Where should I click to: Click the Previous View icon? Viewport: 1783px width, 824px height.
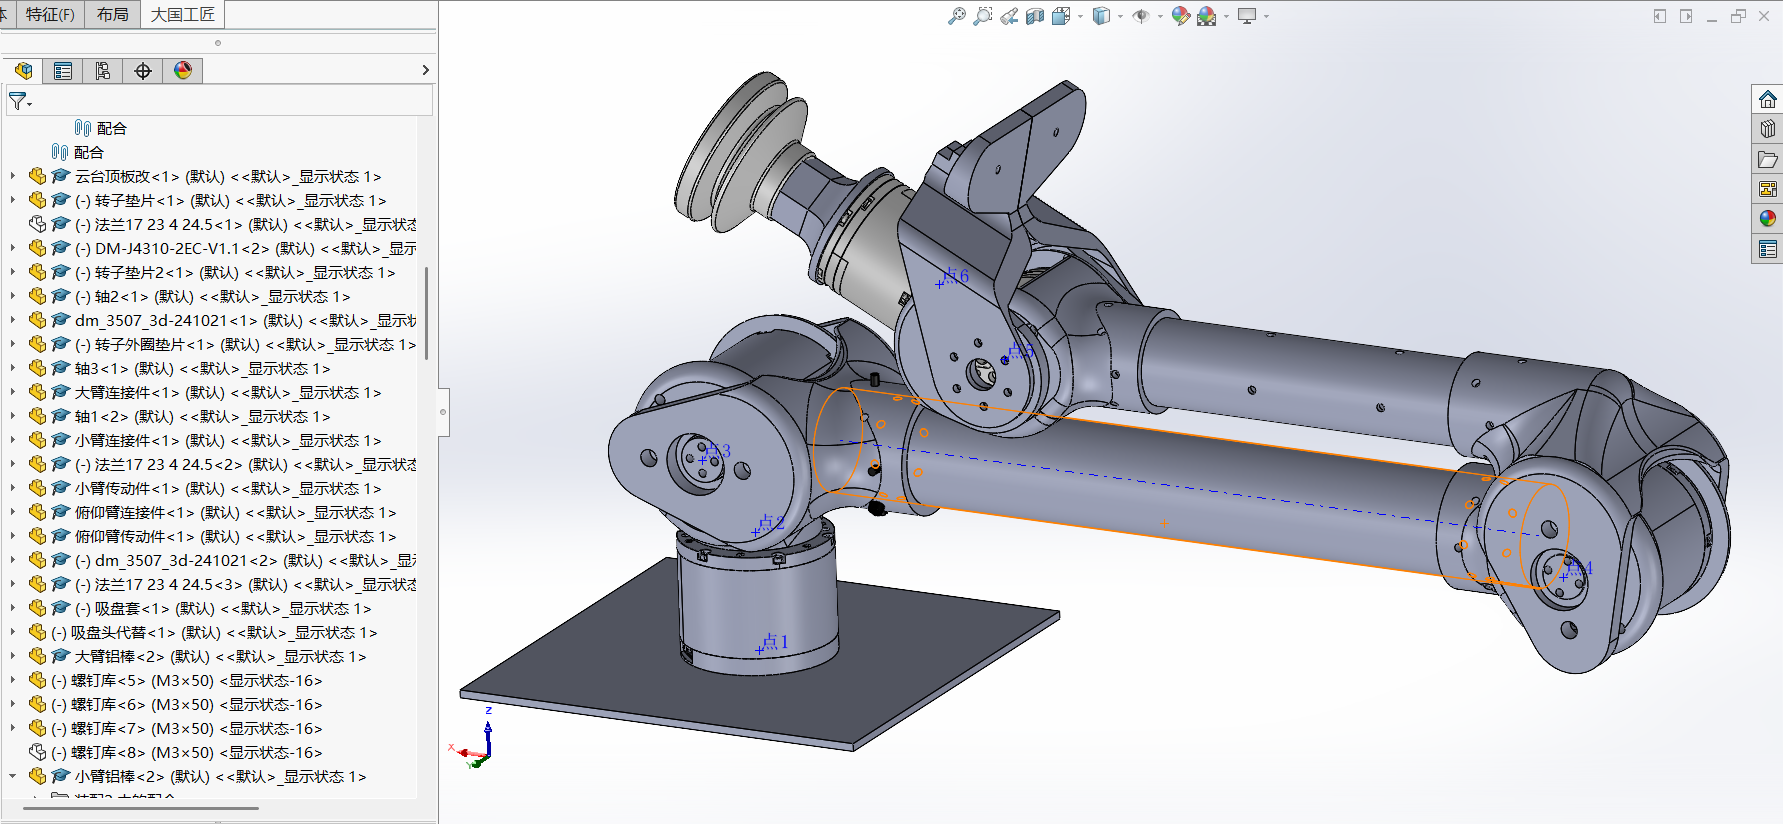pos(1009,16)
